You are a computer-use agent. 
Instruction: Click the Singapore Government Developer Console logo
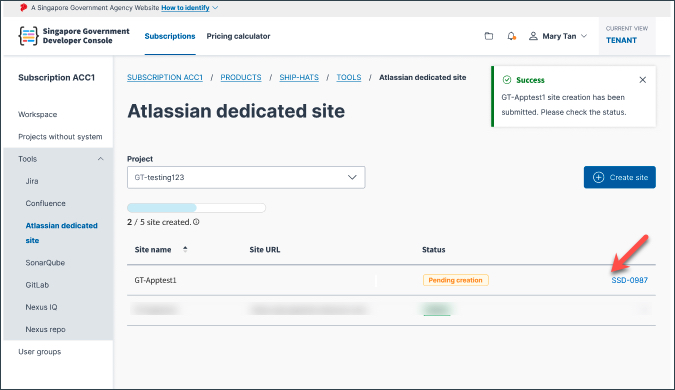coord(74,36)
